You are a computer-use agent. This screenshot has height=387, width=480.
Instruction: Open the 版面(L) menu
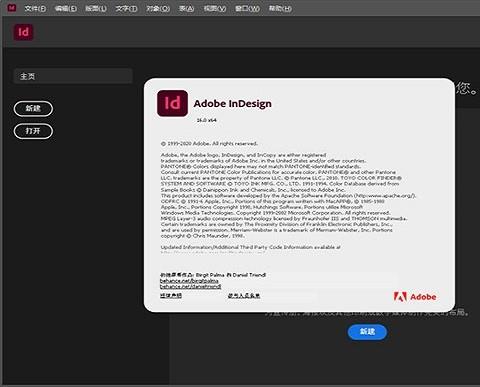96,8
